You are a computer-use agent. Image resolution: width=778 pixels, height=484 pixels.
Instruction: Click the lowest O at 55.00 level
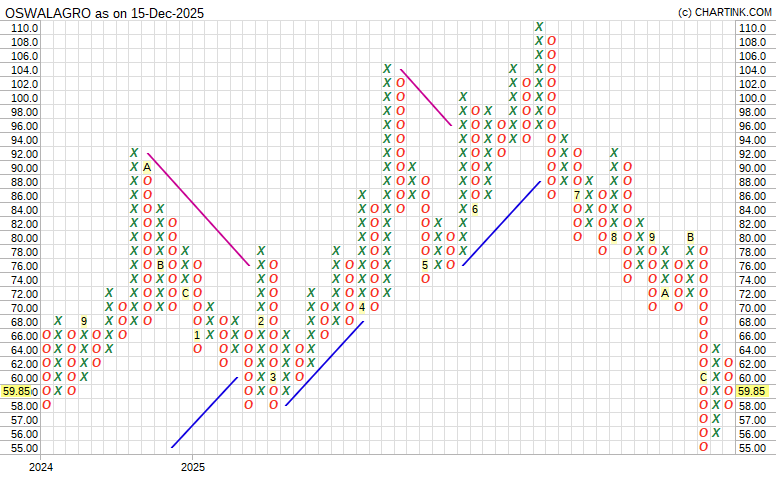(x=704, y=447)
